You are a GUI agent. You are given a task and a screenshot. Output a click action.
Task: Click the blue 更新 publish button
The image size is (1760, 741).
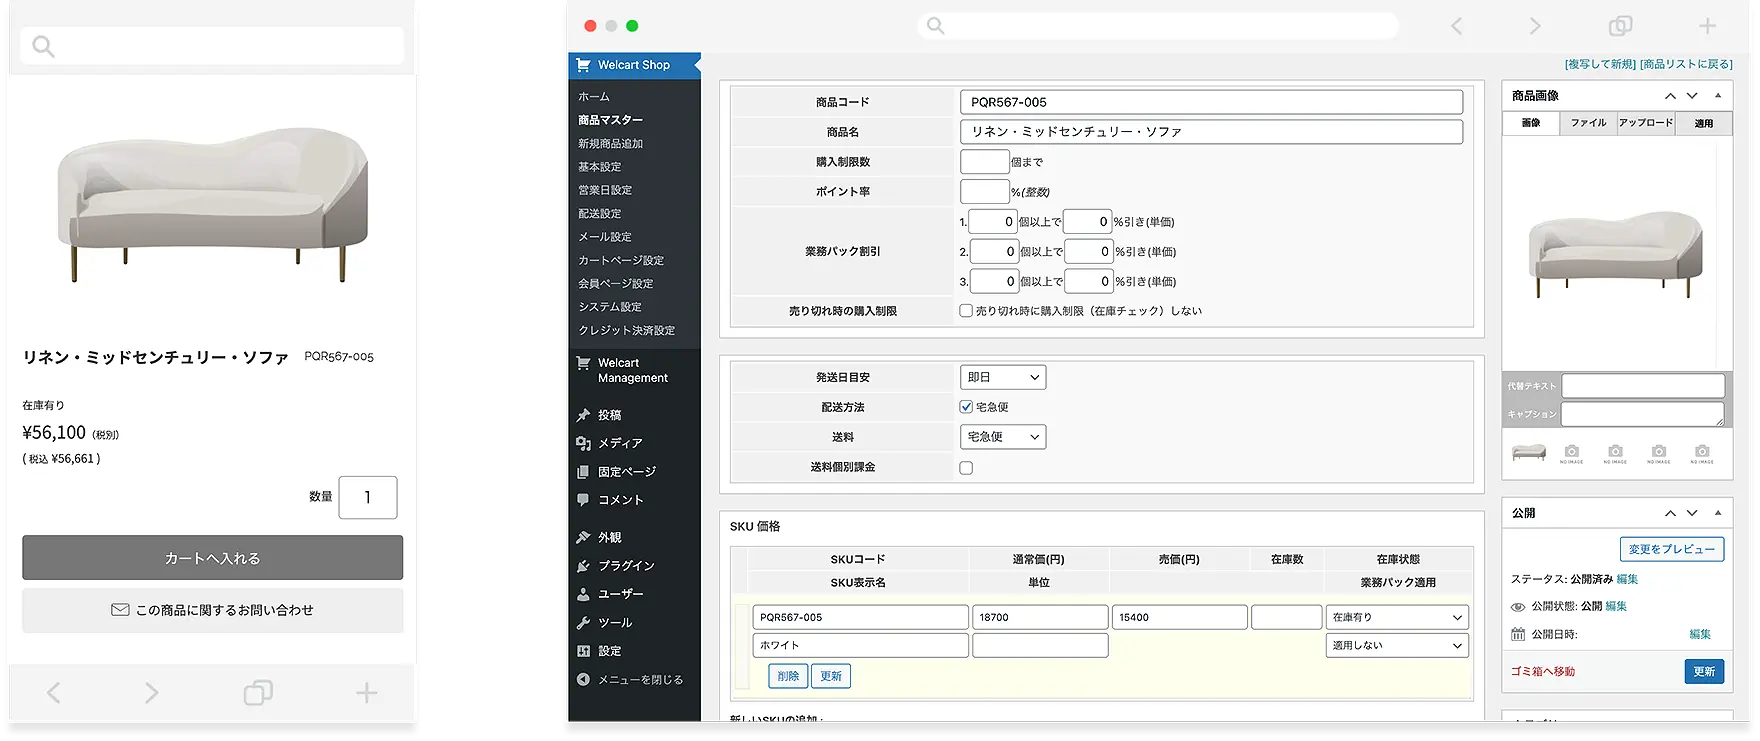[x=1704, y=671]
